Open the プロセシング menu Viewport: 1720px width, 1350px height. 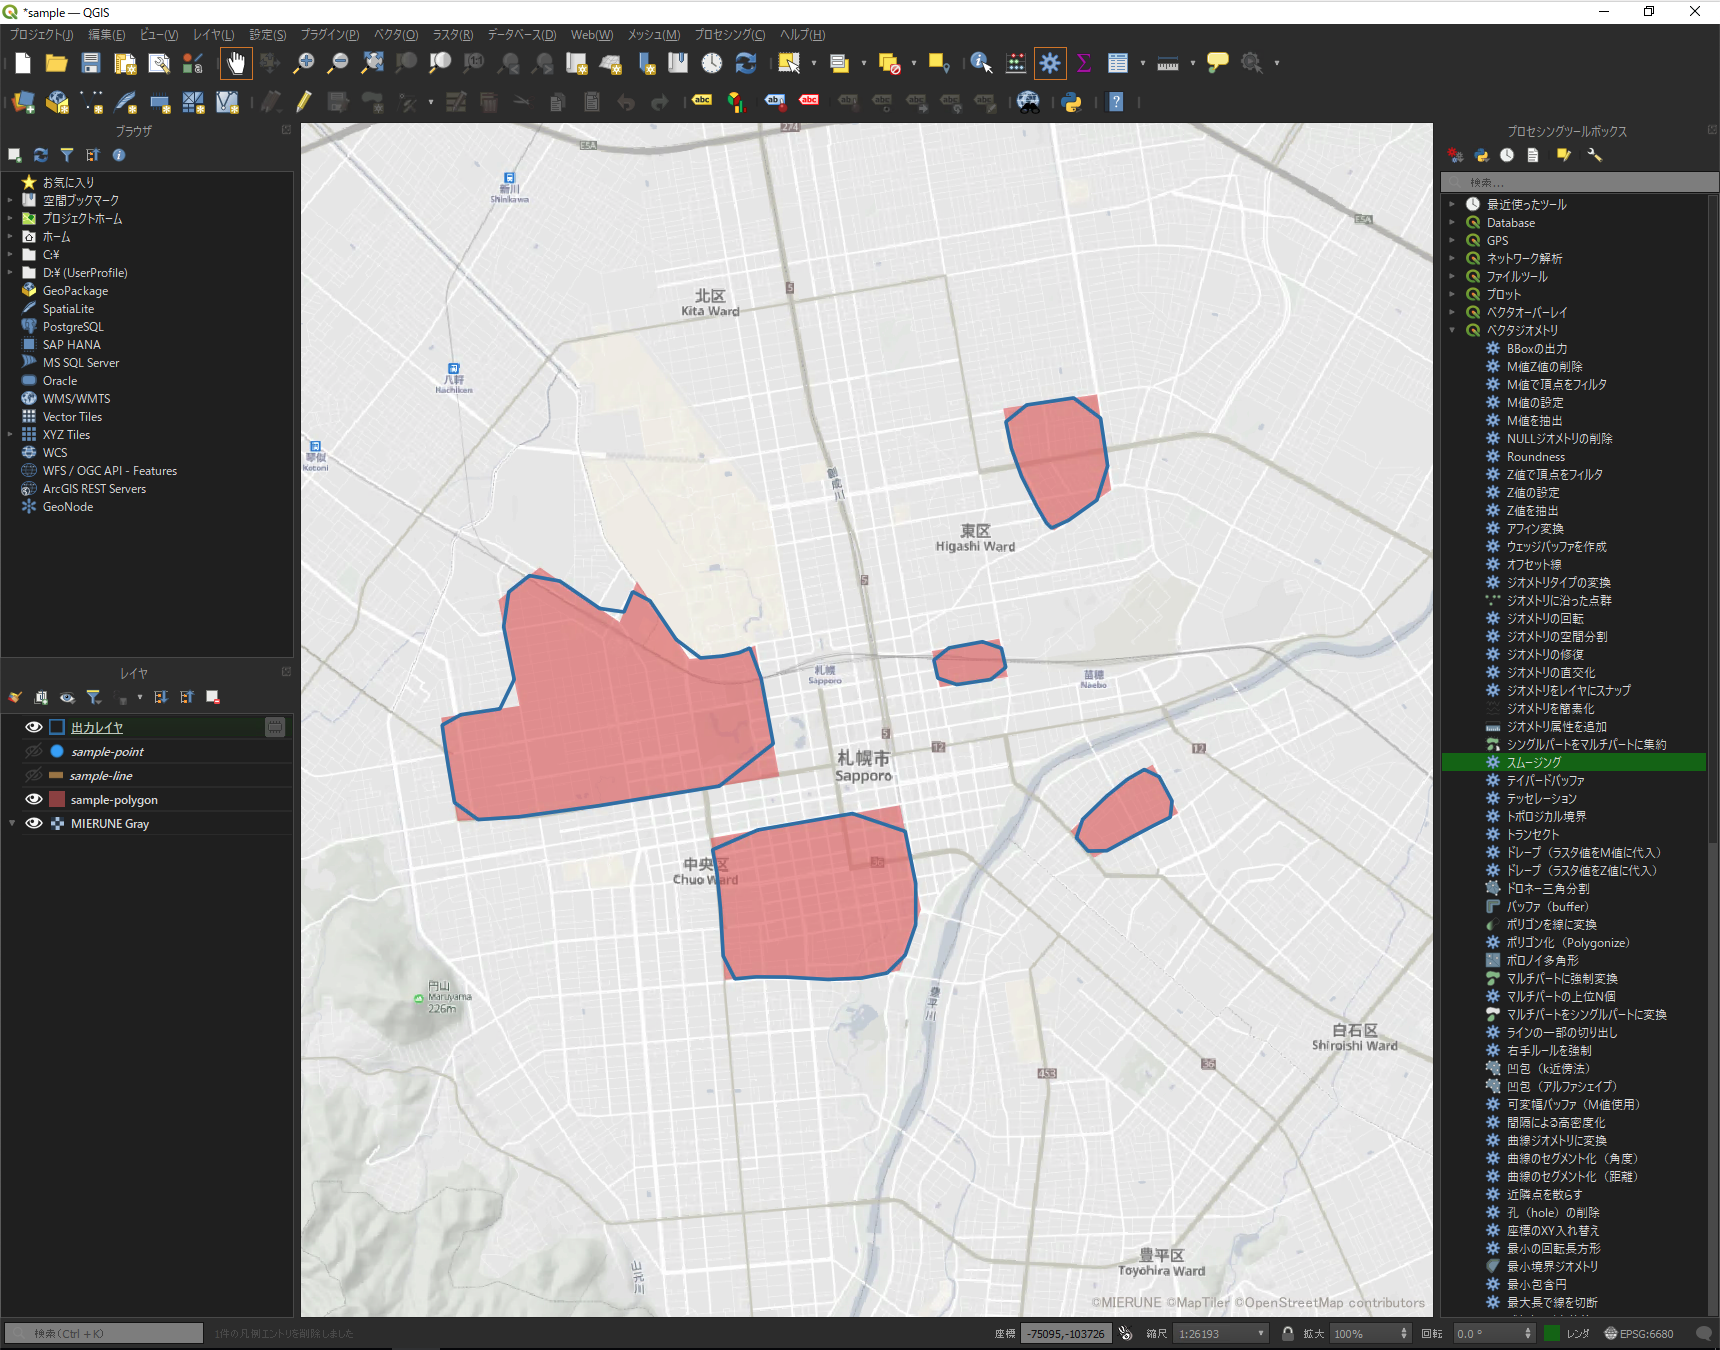point(730,35)
